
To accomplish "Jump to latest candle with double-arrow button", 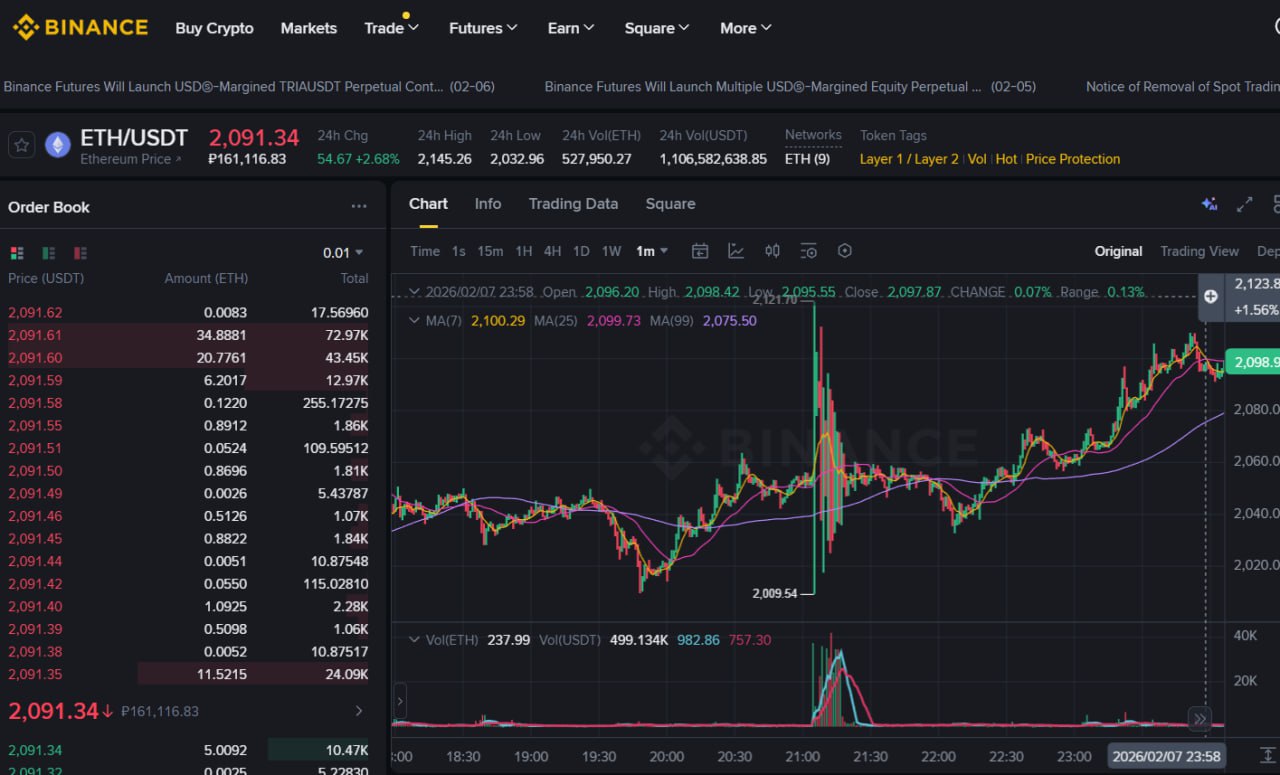I will tap(1200, 718).
